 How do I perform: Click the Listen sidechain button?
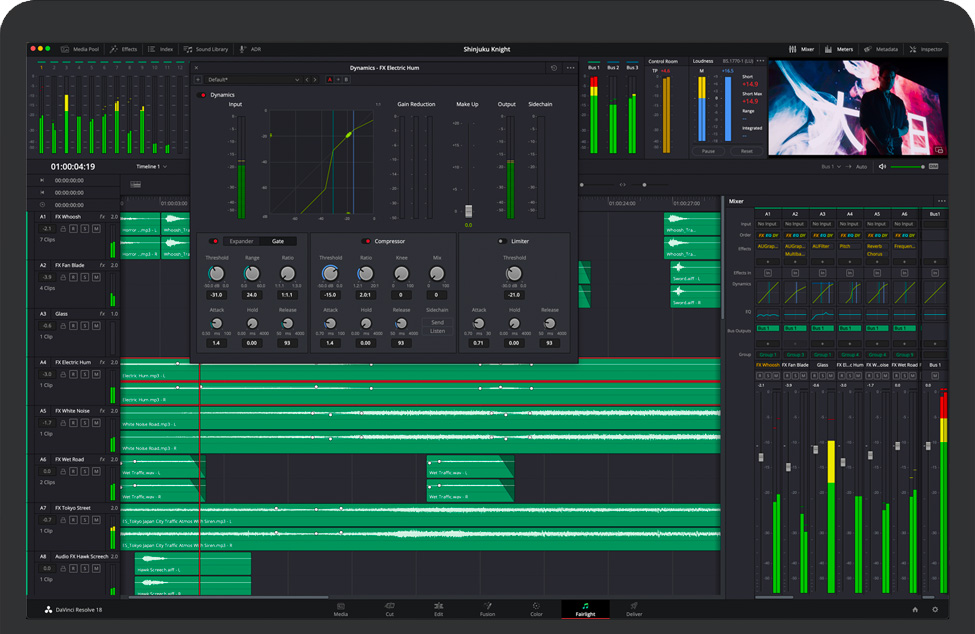pos(437,330)
